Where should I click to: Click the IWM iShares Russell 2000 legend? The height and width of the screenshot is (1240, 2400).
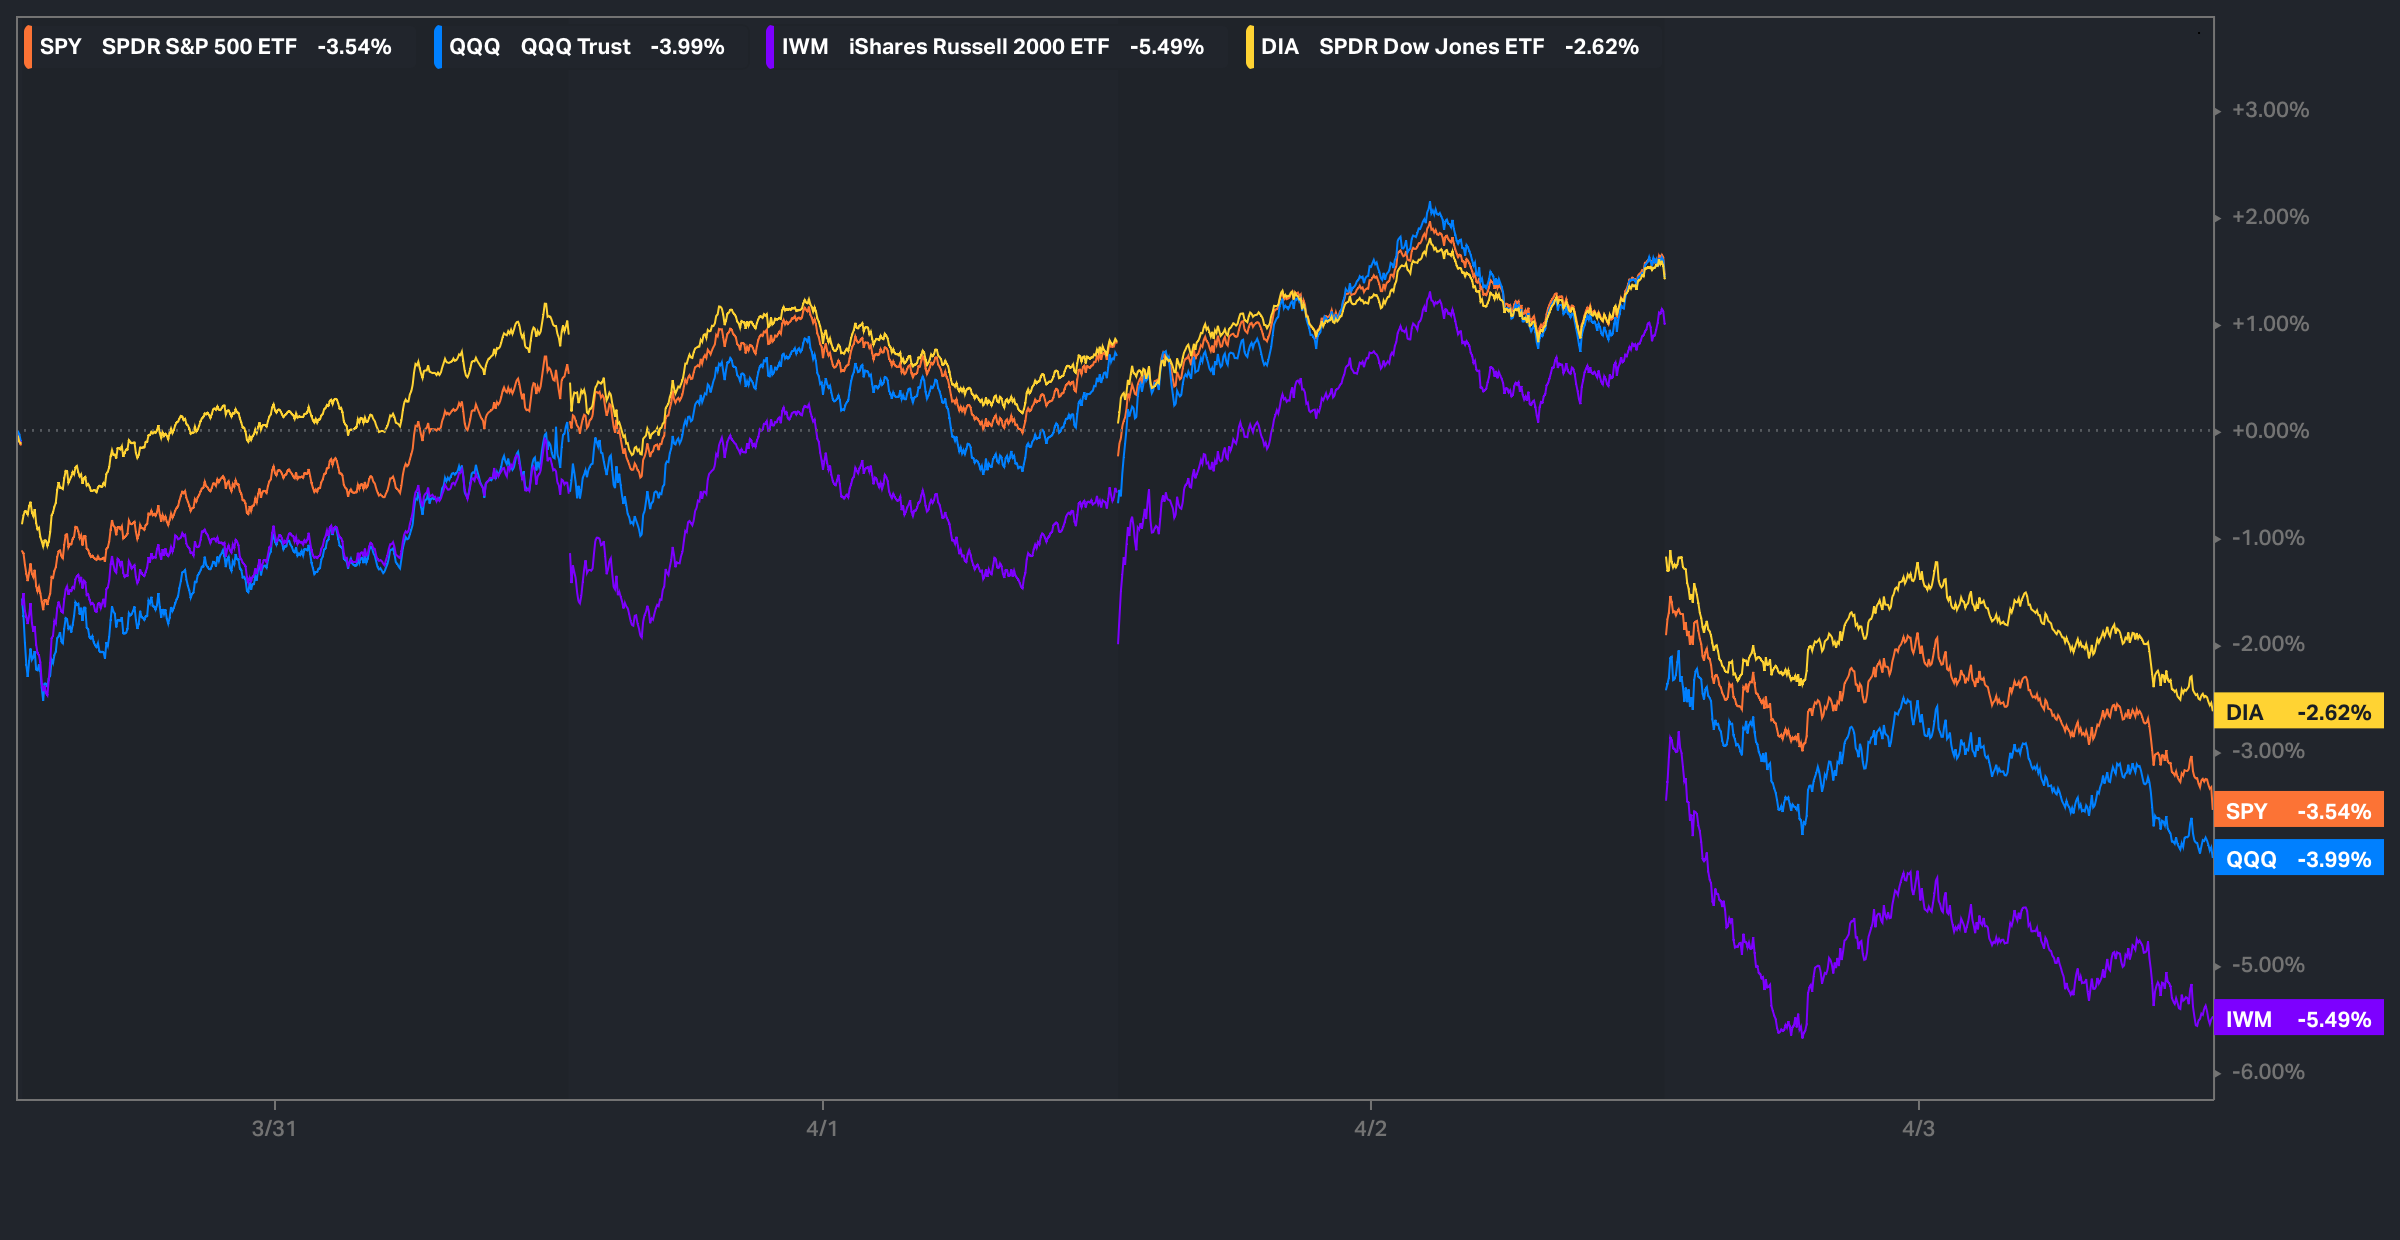pyautogui.click(x=992, y=47)
